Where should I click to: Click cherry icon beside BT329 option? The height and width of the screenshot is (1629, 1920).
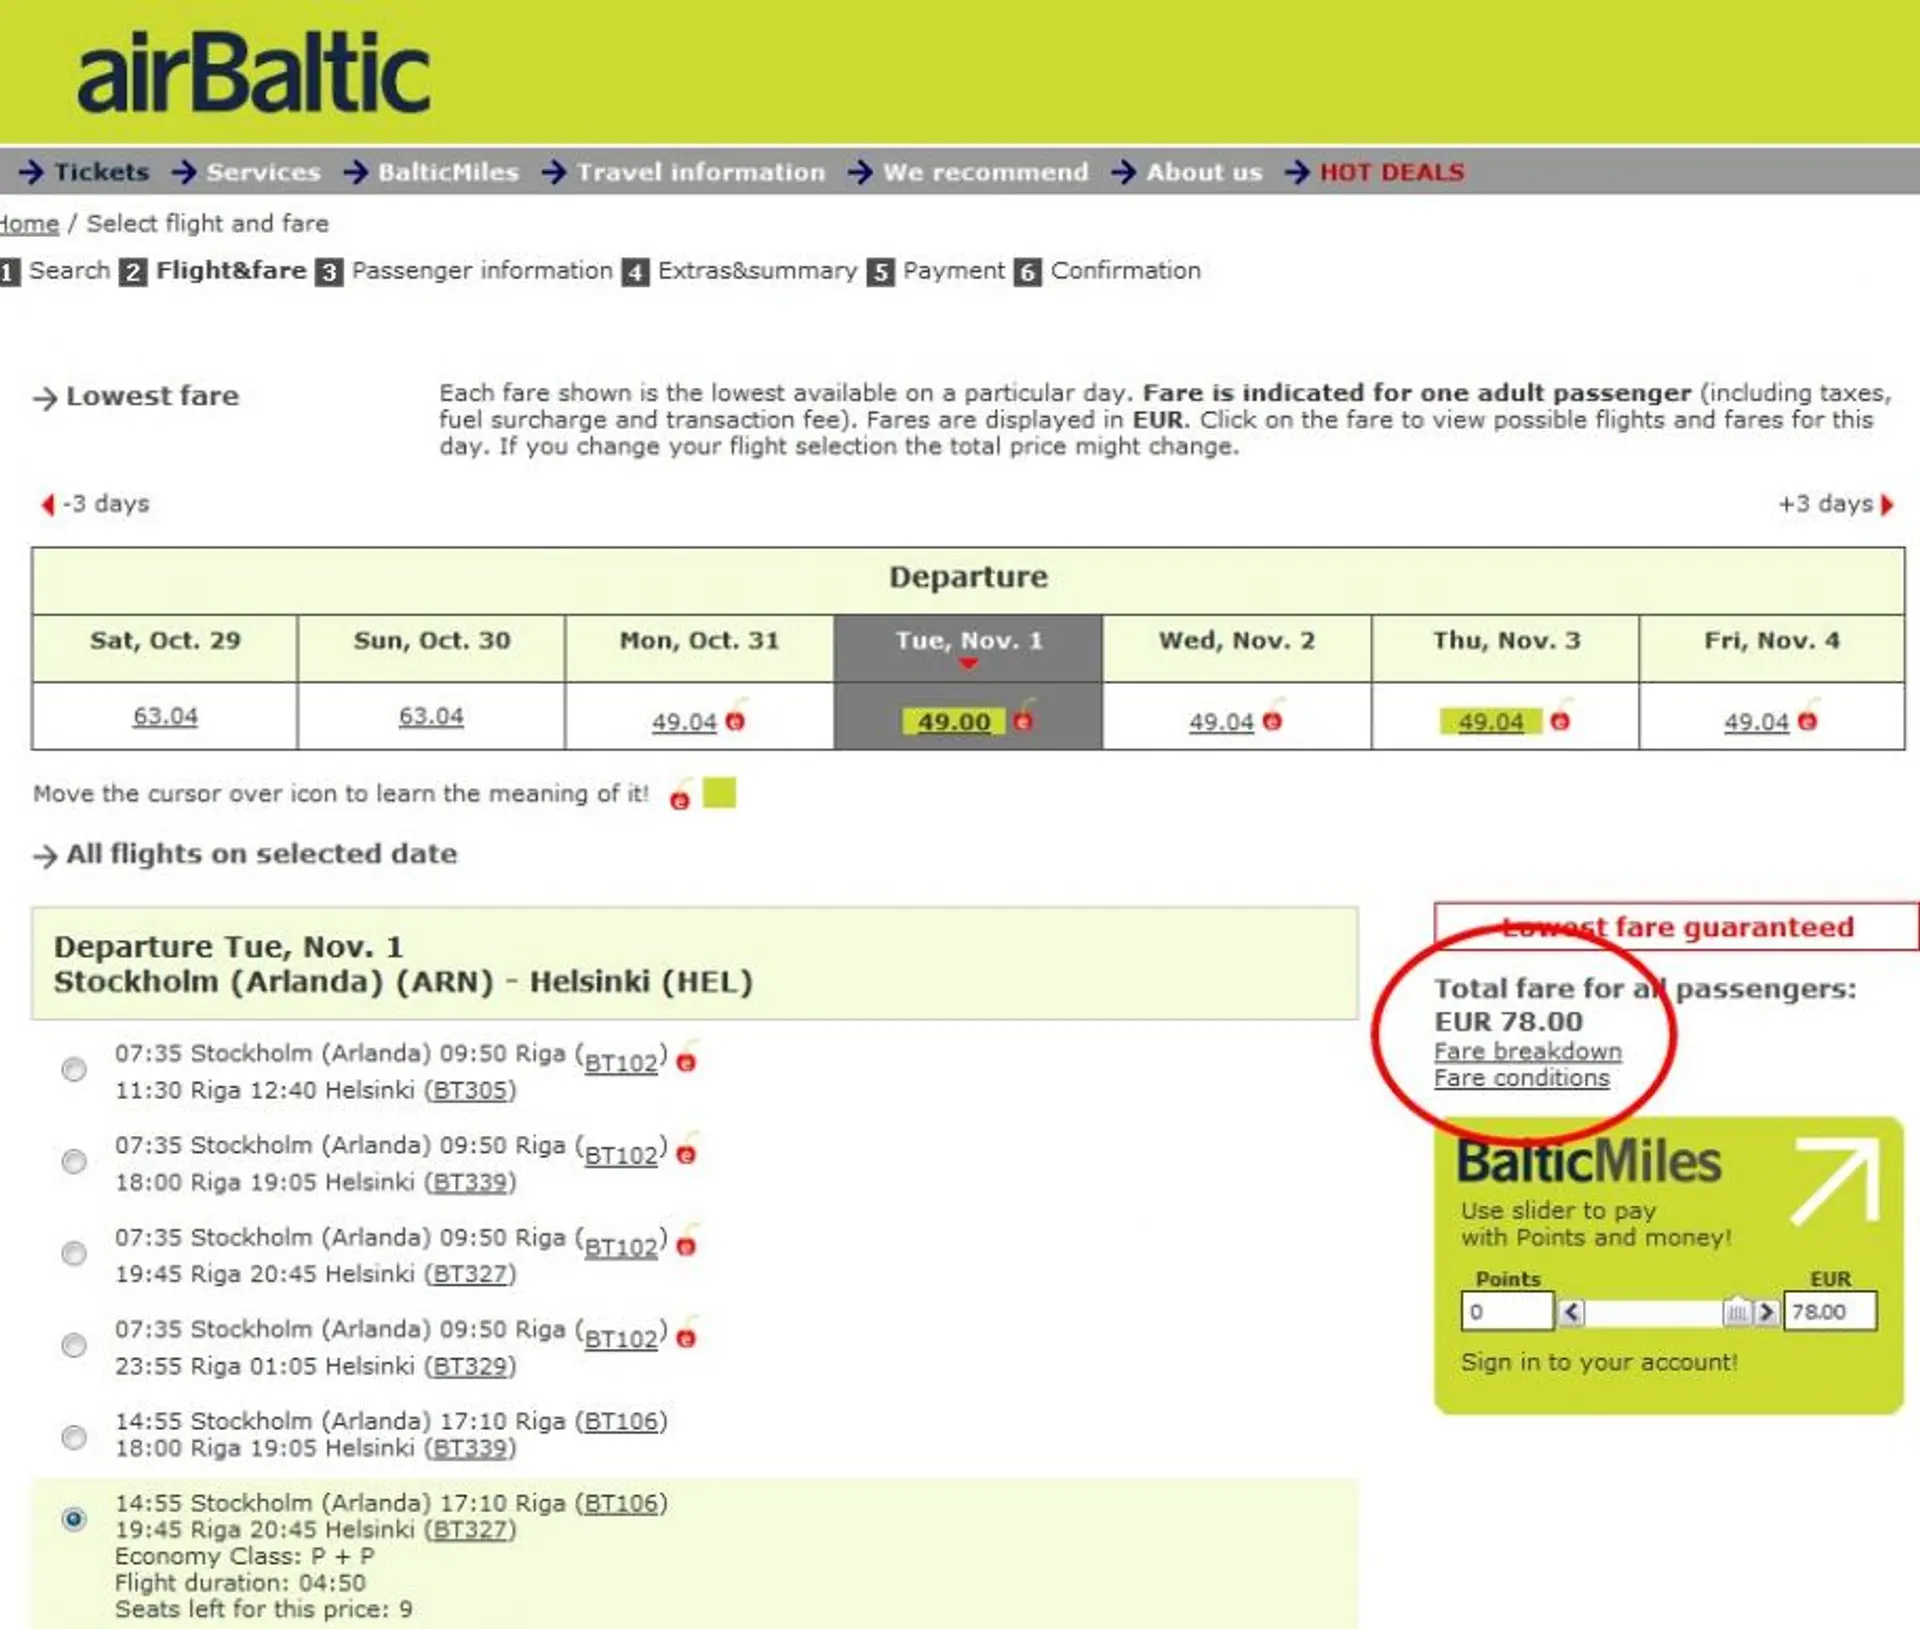(x=687, y=1333)
